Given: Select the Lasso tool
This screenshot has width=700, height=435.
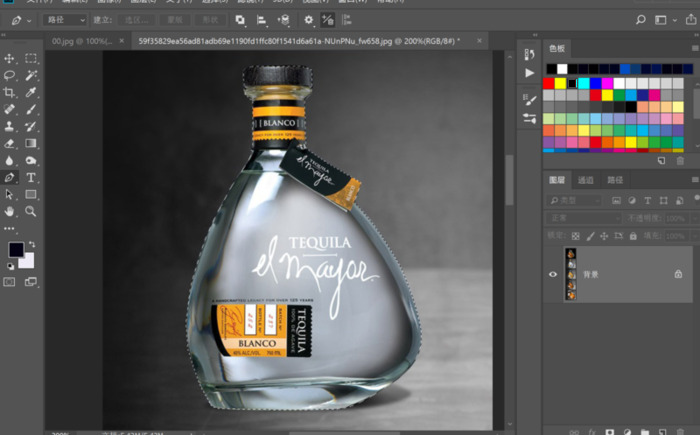Looking at the screenshot, I should (x=10, y=75).
